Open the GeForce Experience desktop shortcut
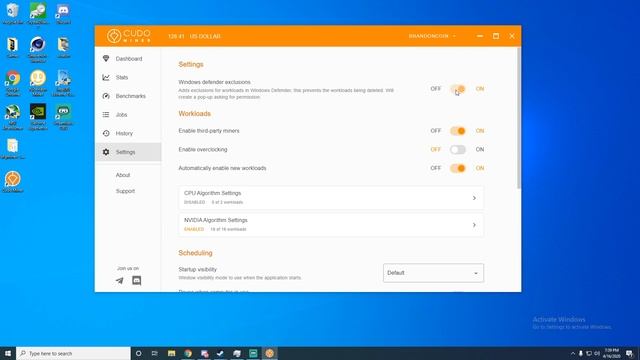 (x=38, y=117)
